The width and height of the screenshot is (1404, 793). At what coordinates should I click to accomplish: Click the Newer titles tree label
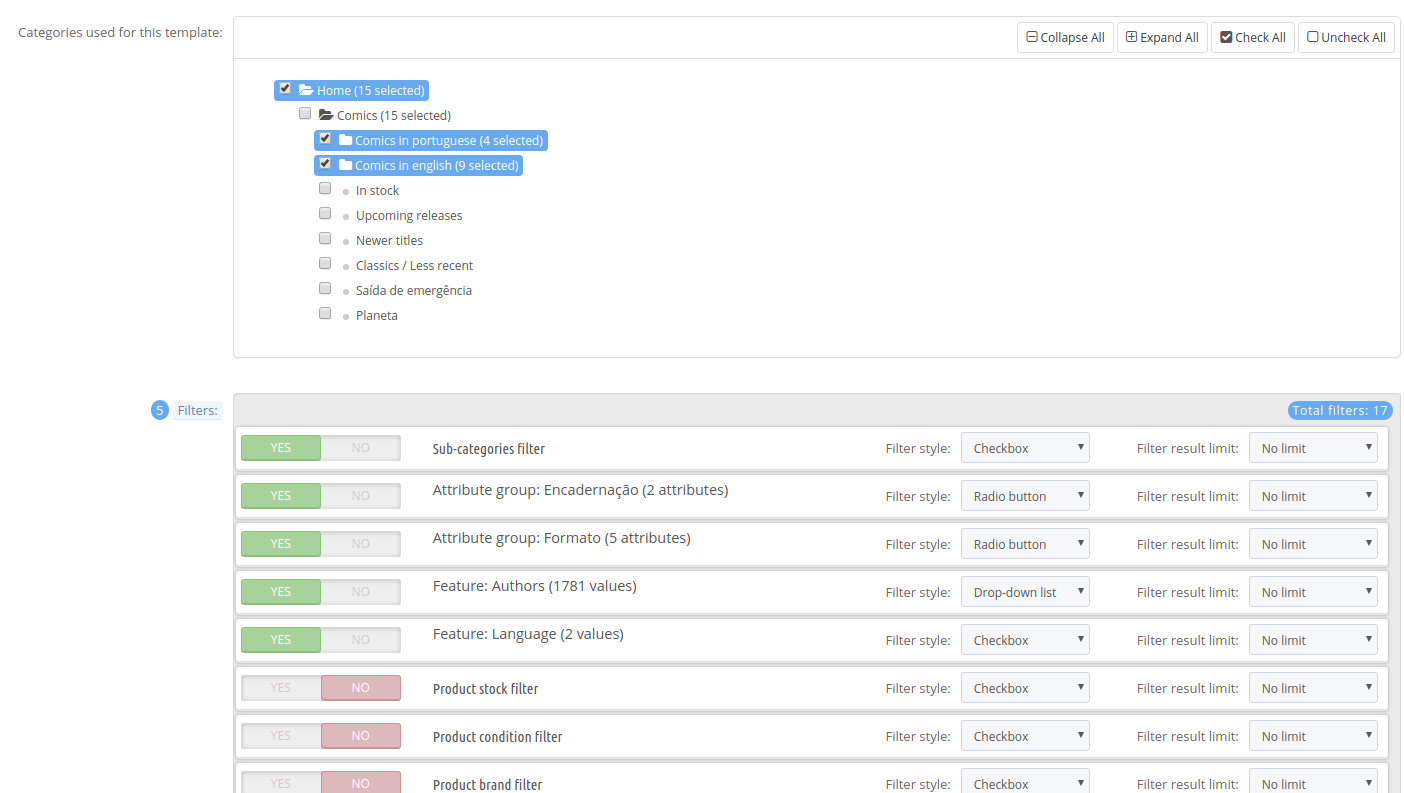click(x=389, y=240)
